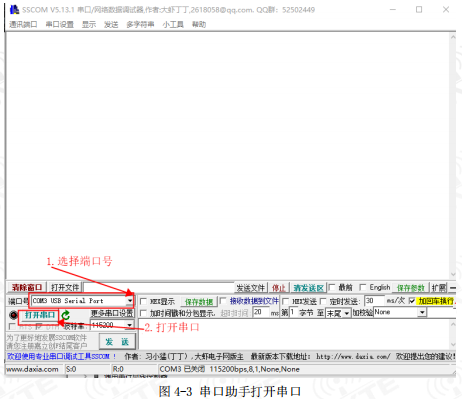The height and width of the screenshot is (399, 462).
Task: Click the 发送 send button
Action: (117, 342)
